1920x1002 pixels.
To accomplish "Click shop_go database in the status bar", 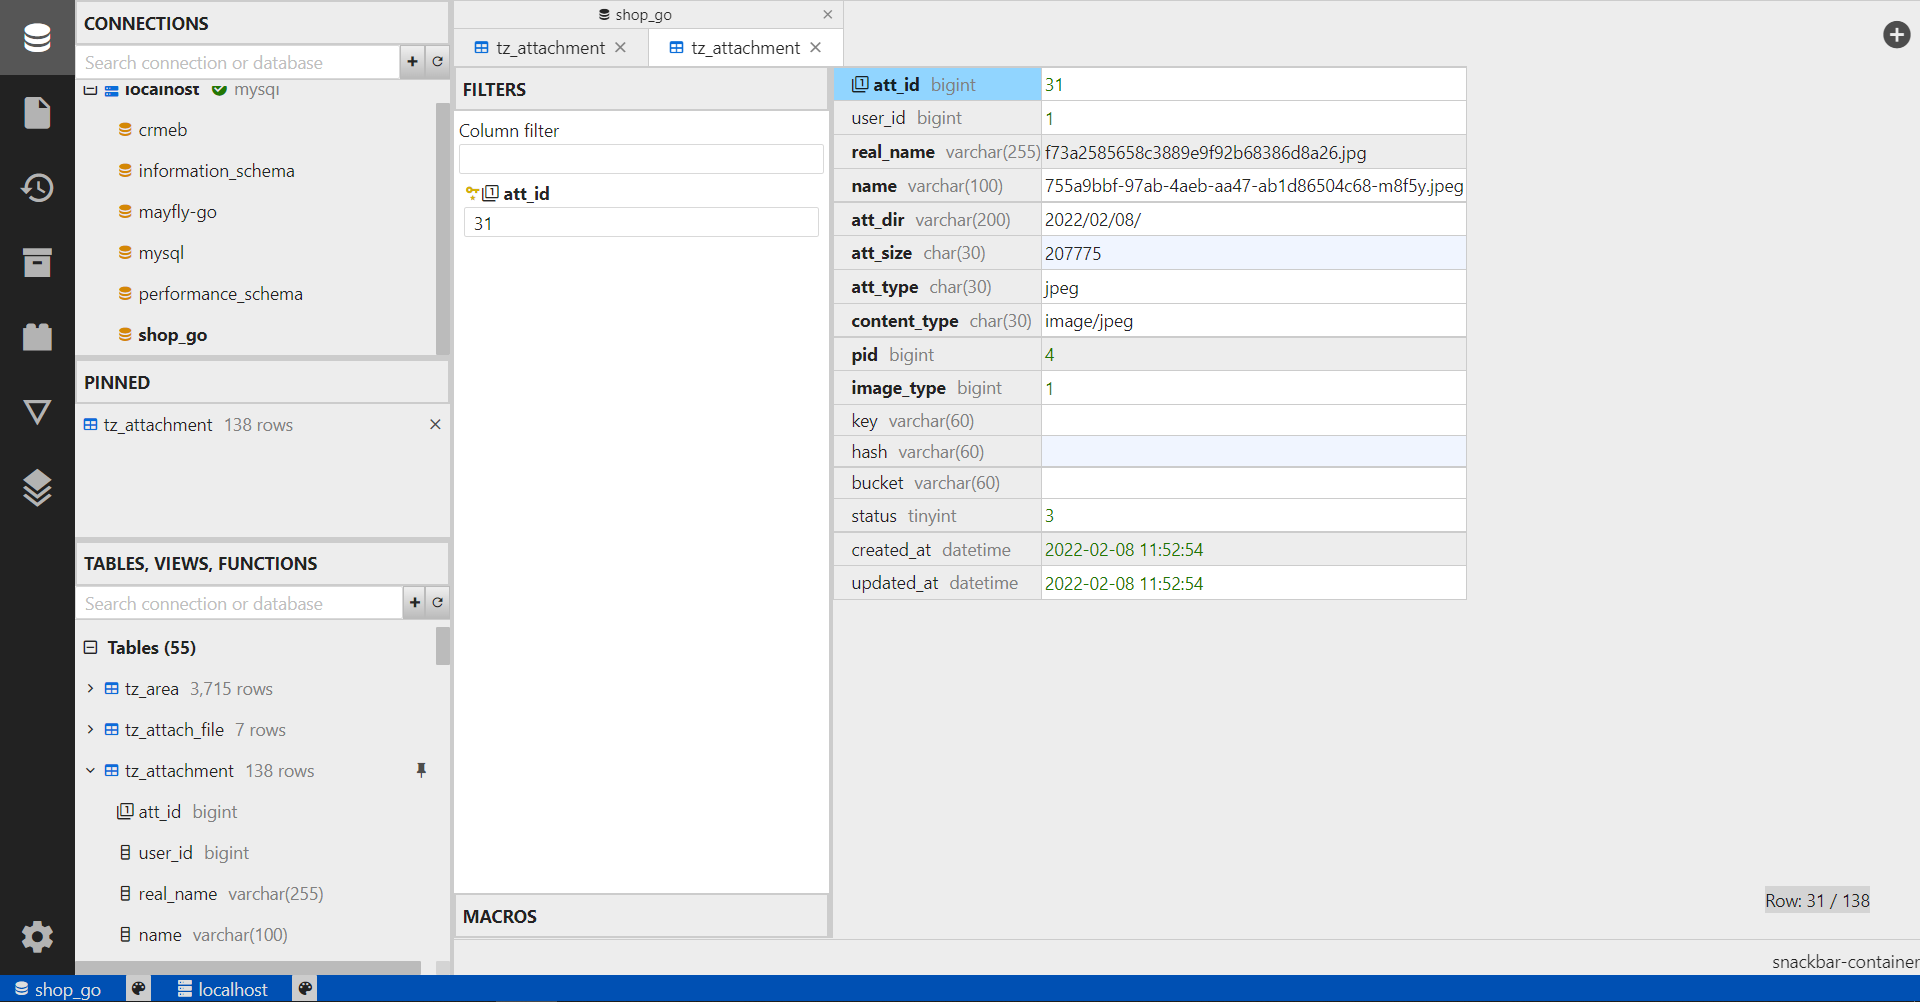I will 57,989.
